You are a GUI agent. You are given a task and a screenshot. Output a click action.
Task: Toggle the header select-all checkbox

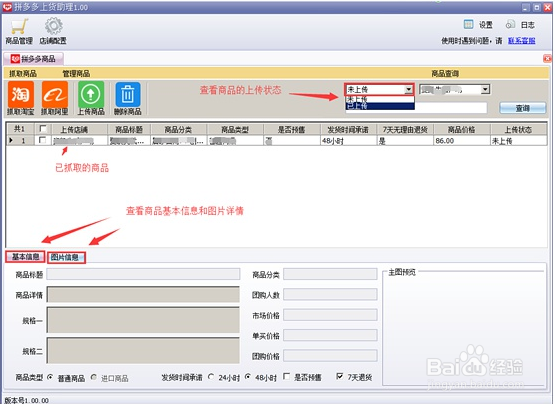[43, 129]
